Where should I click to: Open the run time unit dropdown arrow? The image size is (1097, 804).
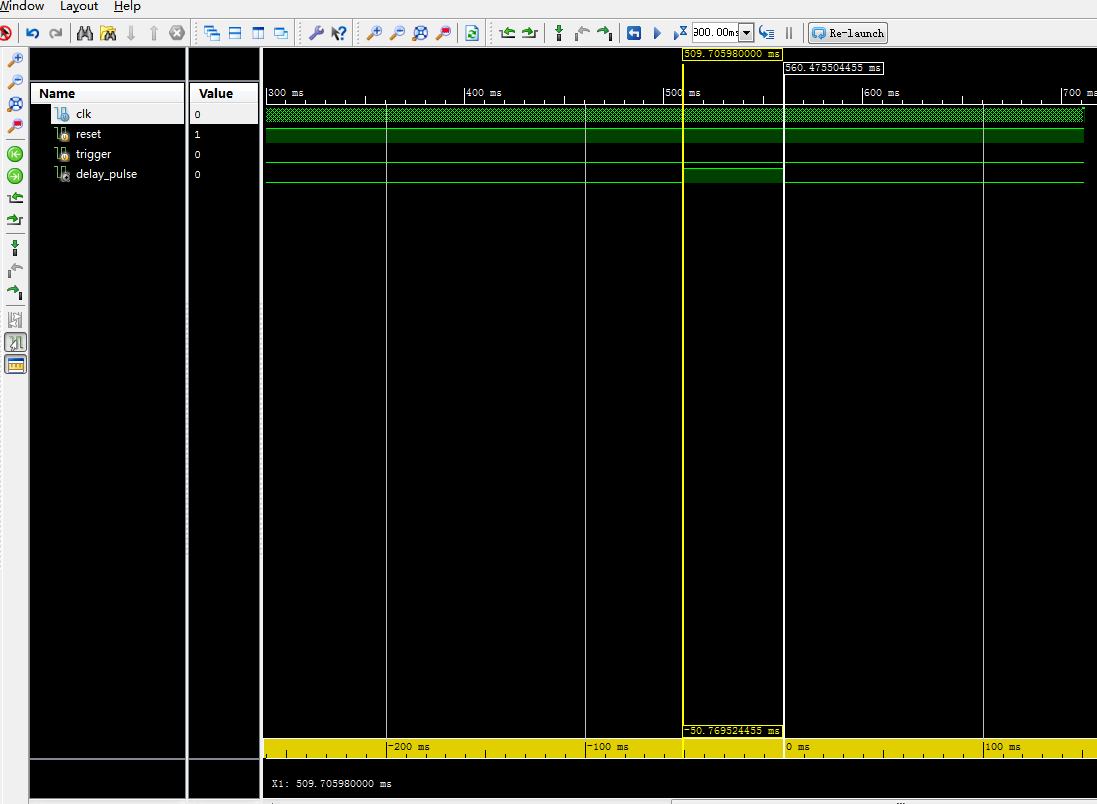(x=746, y=33)
